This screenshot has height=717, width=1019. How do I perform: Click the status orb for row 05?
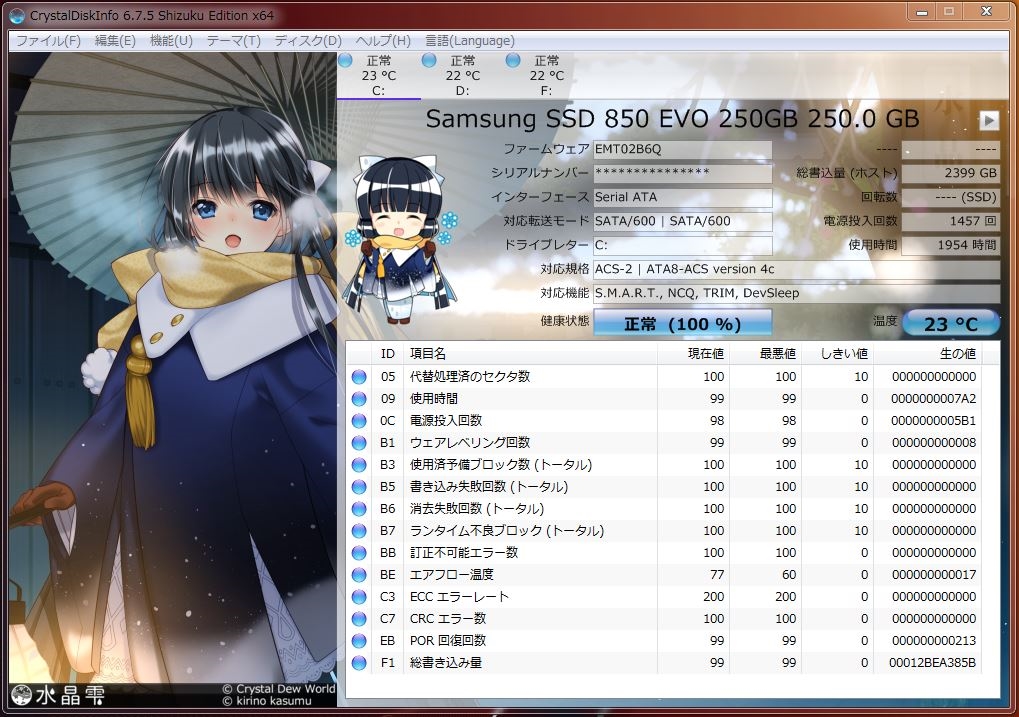(x=359, y=376)
